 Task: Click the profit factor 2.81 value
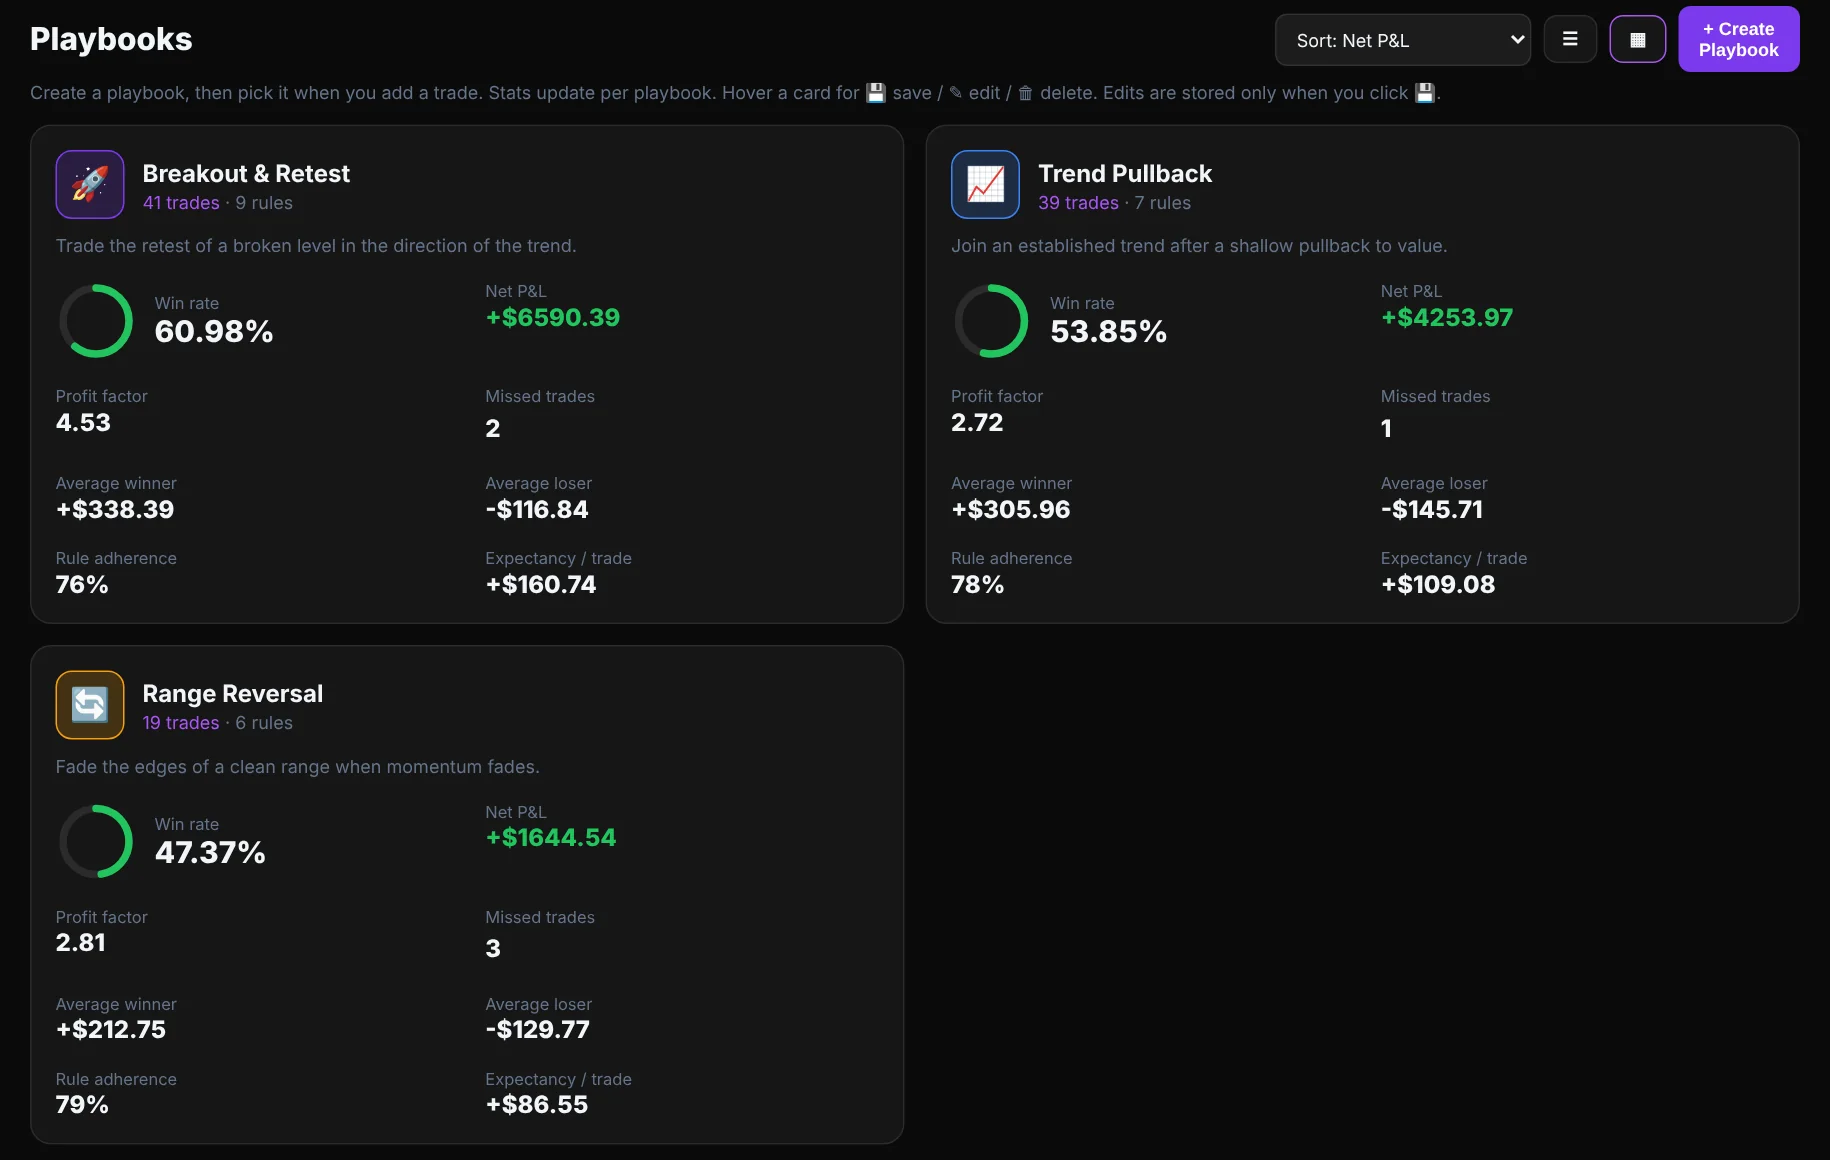[81, 943]
